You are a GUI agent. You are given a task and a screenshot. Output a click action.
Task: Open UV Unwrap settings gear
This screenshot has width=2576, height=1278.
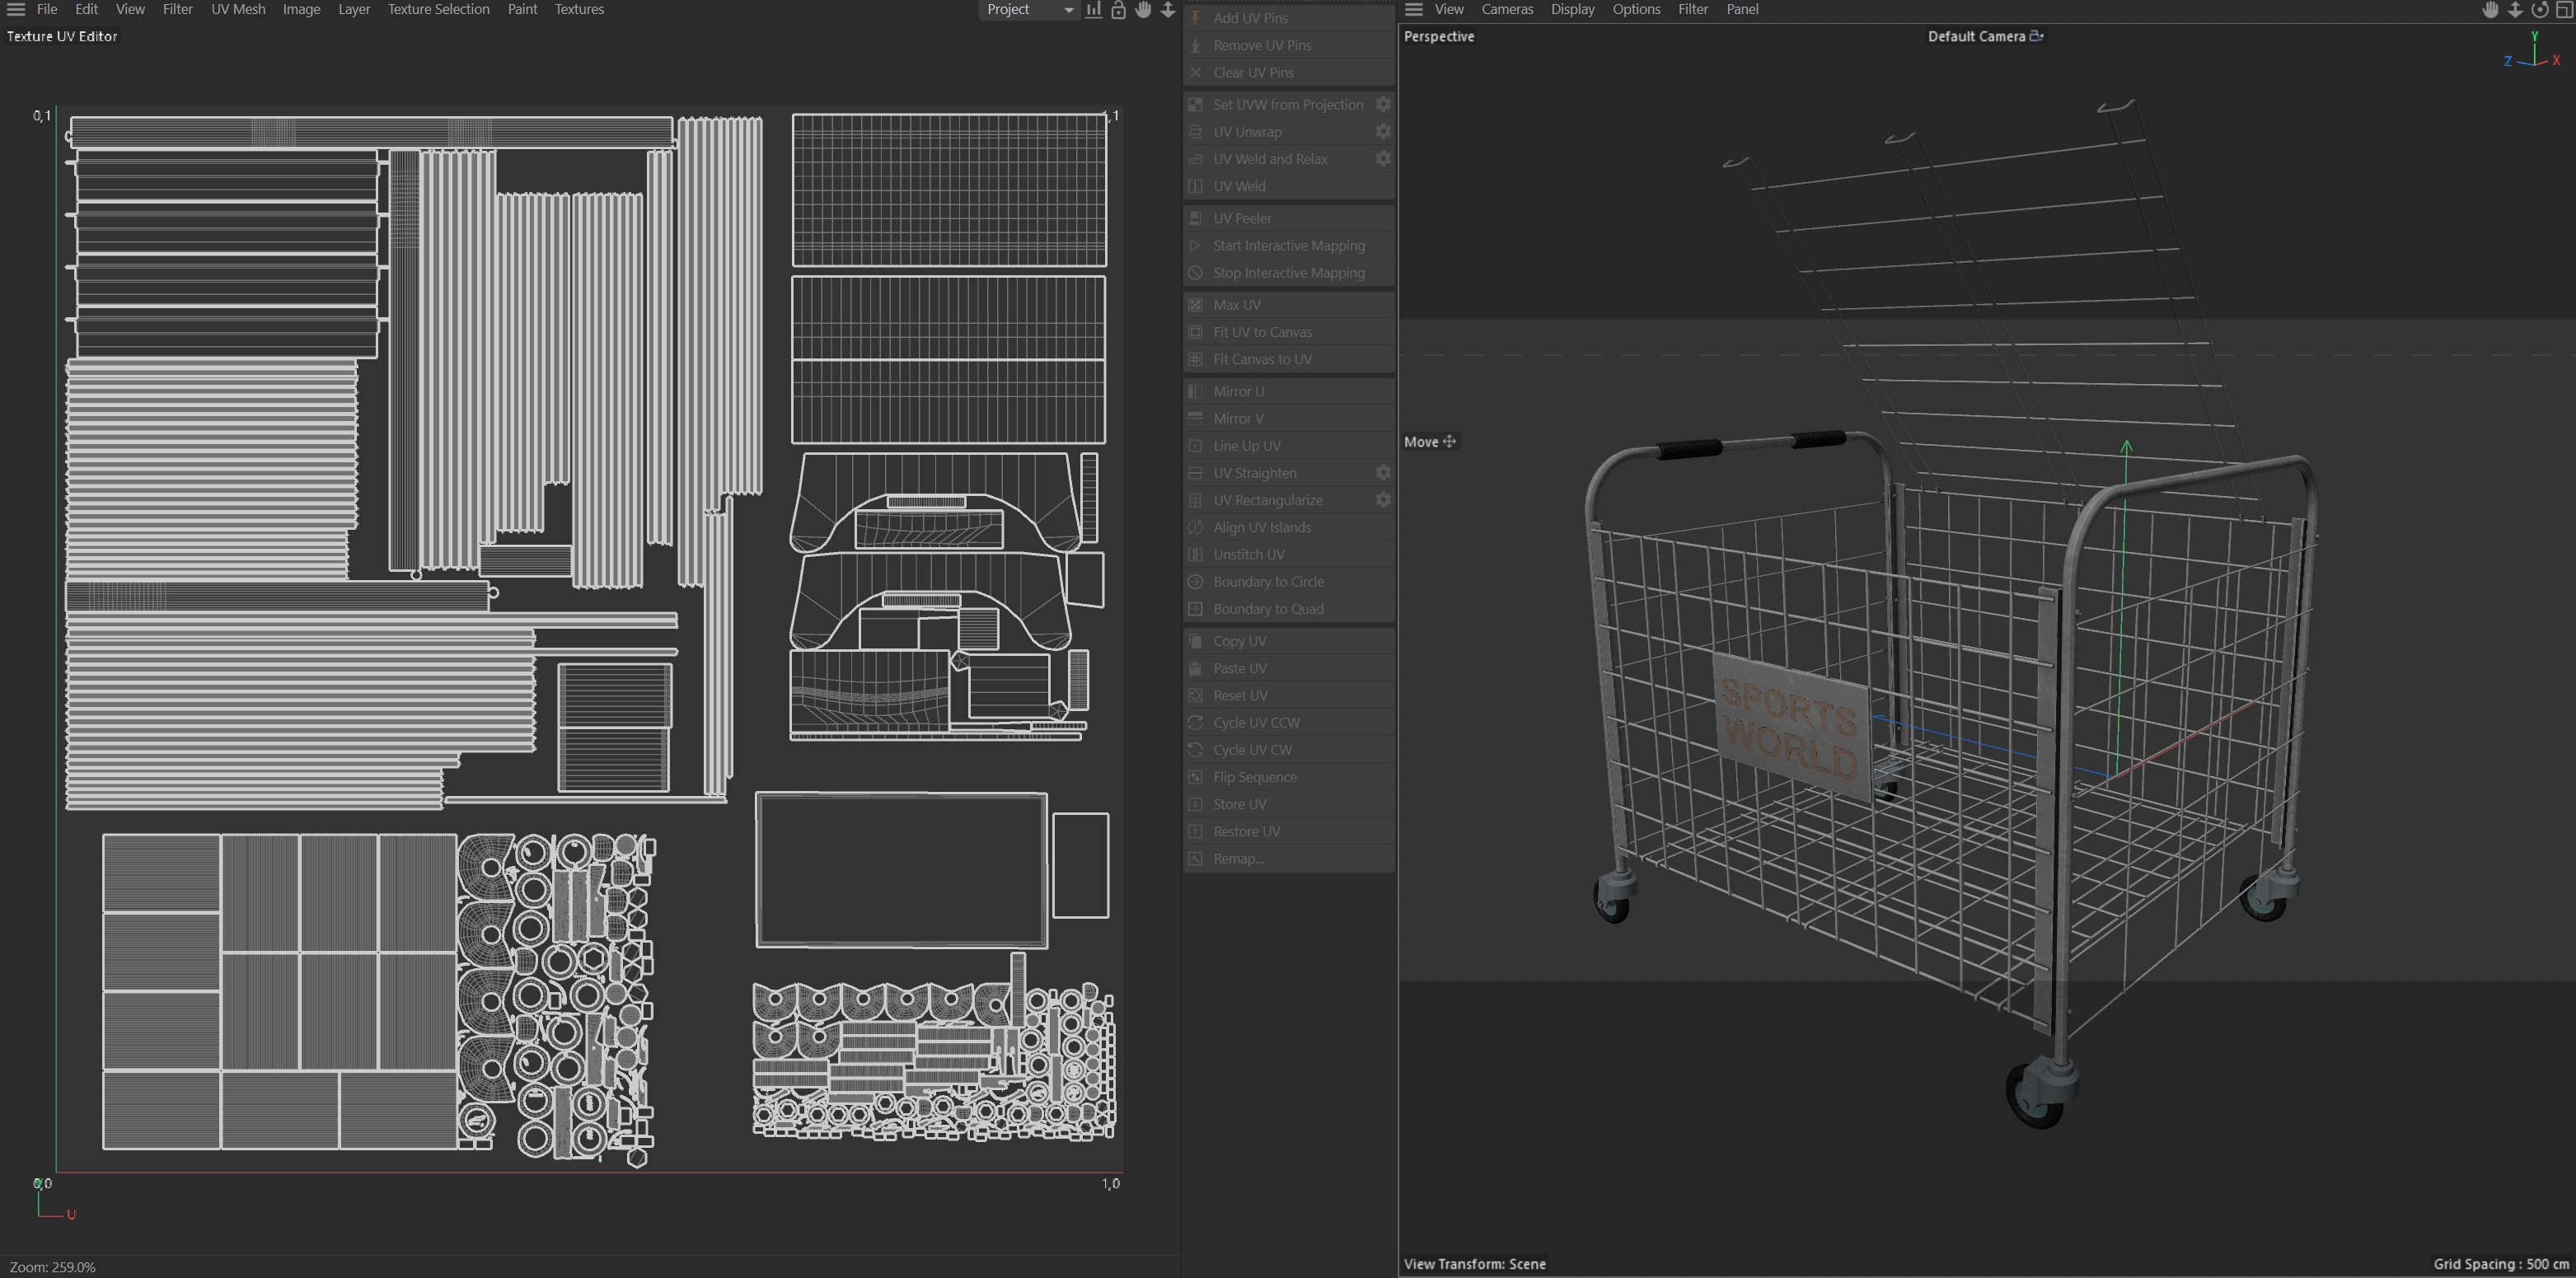pyautogui.click(x=1382, y=132)
